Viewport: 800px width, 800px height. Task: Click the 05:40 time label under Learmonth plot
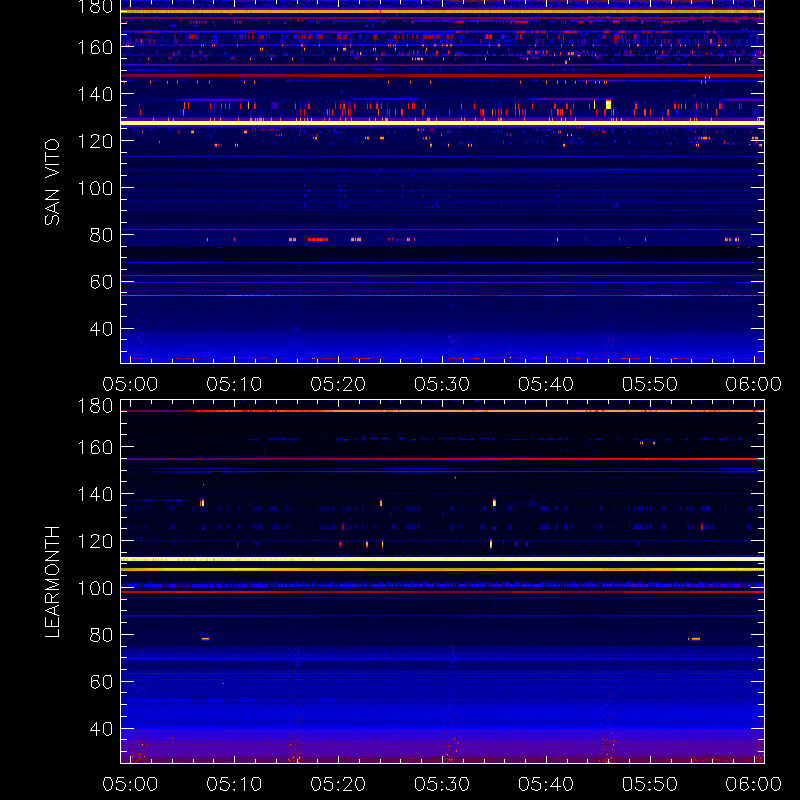[546, 784]
